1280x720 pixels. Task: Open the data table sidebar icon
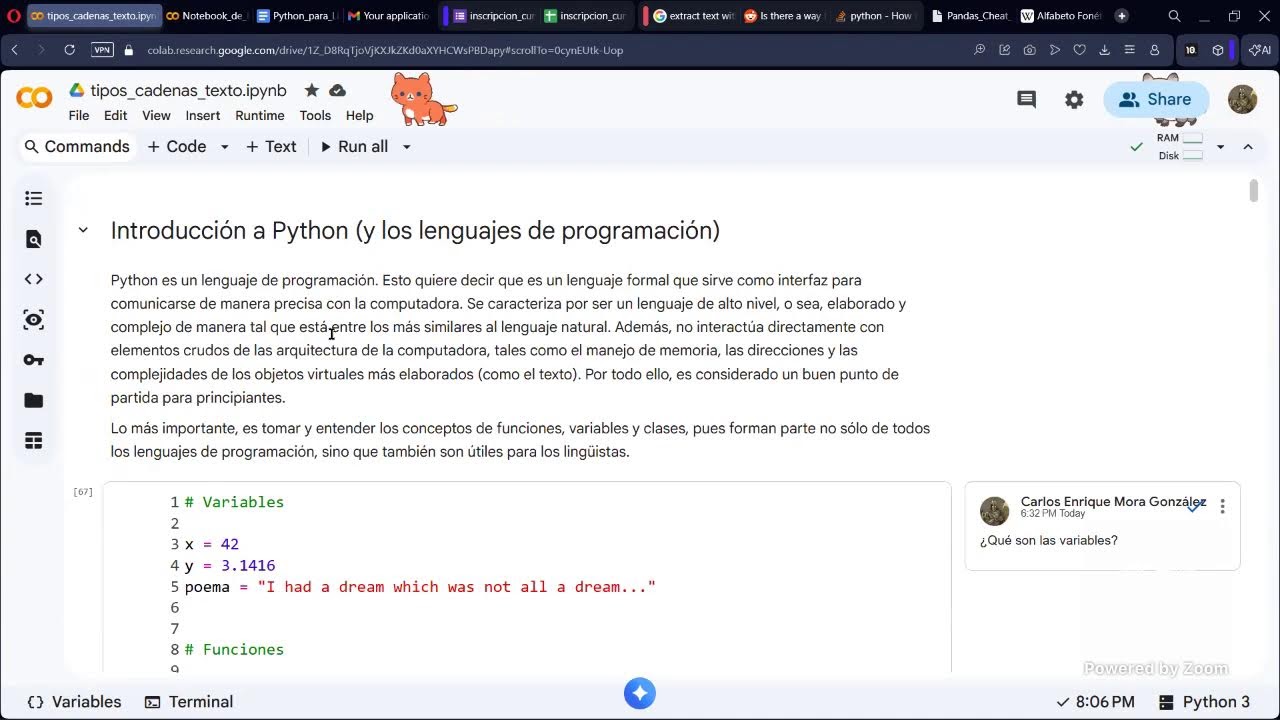pyautogui.click(x=33, y=441)
